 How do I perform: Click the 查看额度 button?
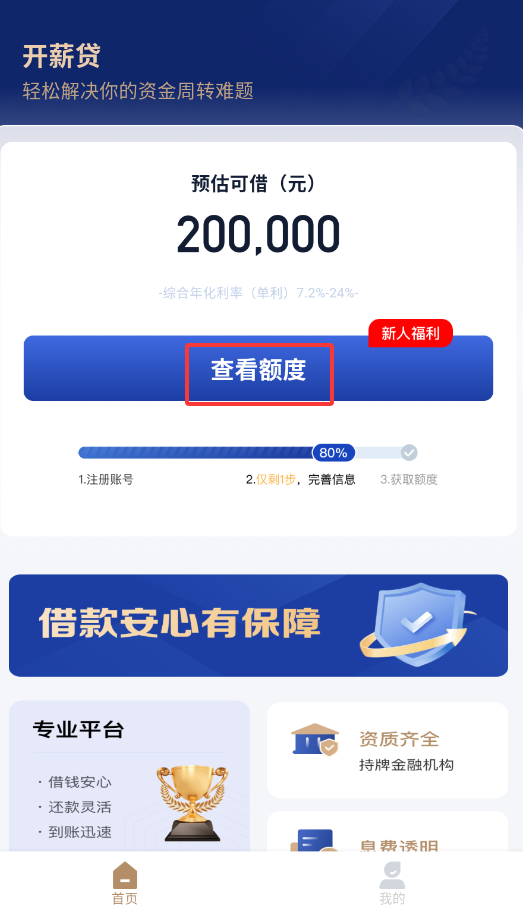pyautogui.click(x=259, y=368)
